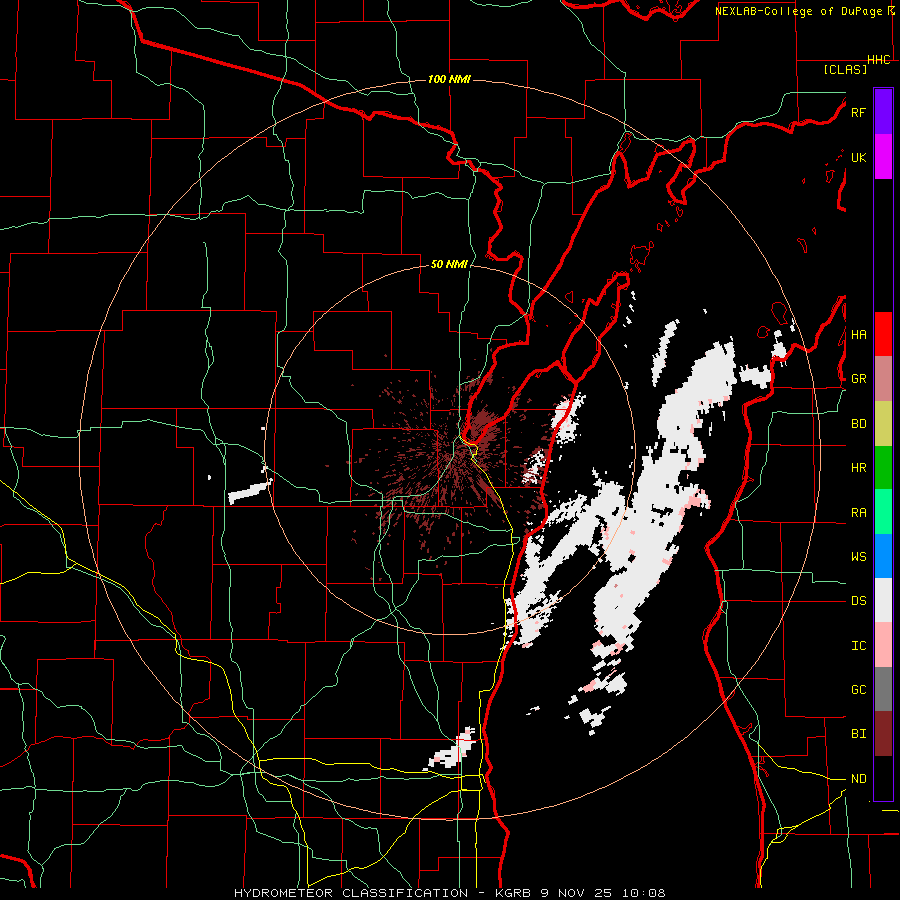Click the IC legend label
Screen dimensions: 900x900
[x=858, y=646]
